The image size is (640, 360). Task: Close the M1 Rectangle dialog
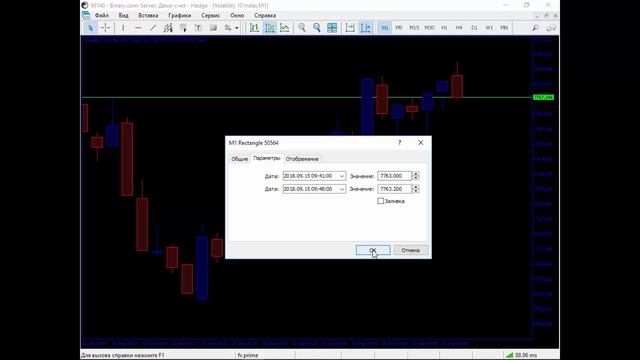[420, 142]
